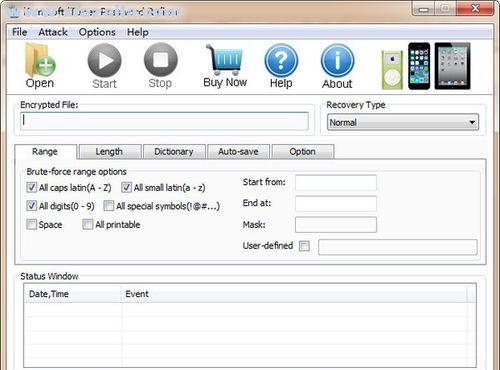Open the File menu

point(19,32)
